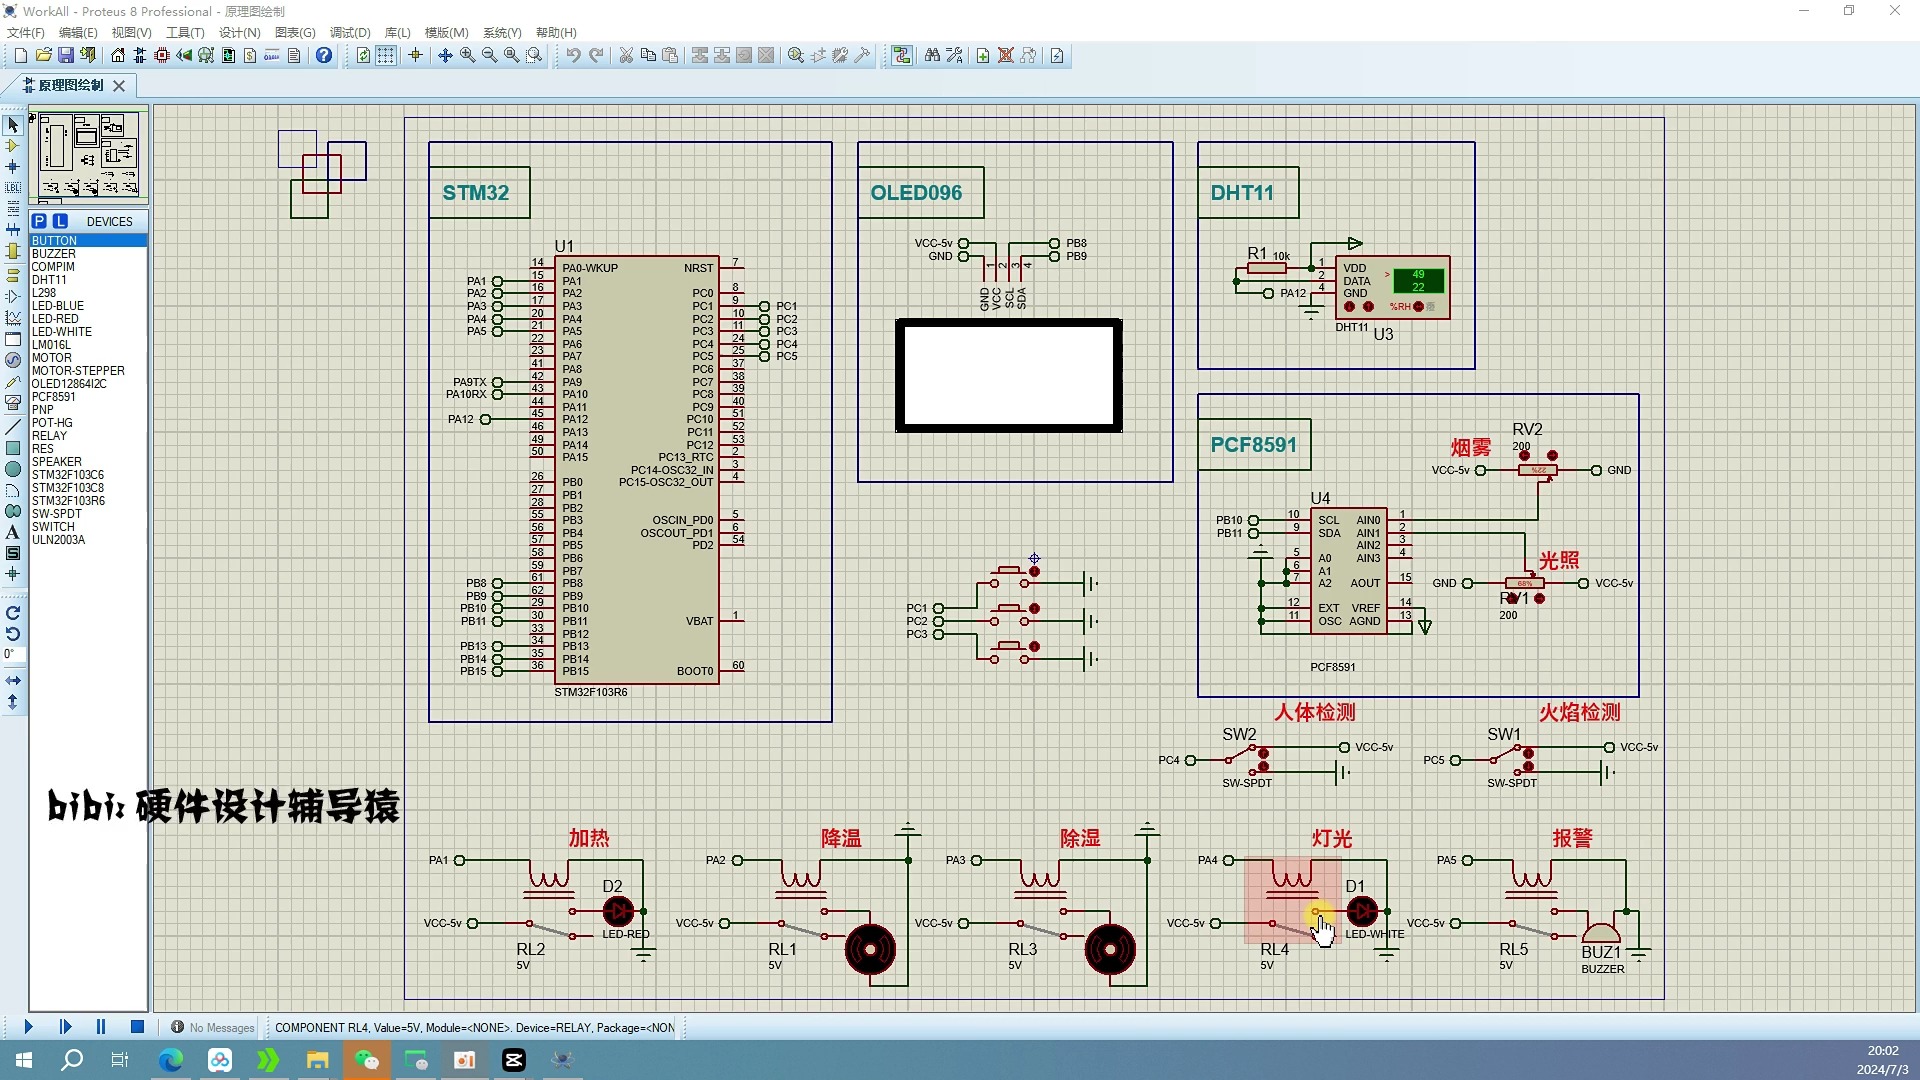Stop the simulation
The height and width of the screenshot is (1080, 1920).
click(138, 1027)
